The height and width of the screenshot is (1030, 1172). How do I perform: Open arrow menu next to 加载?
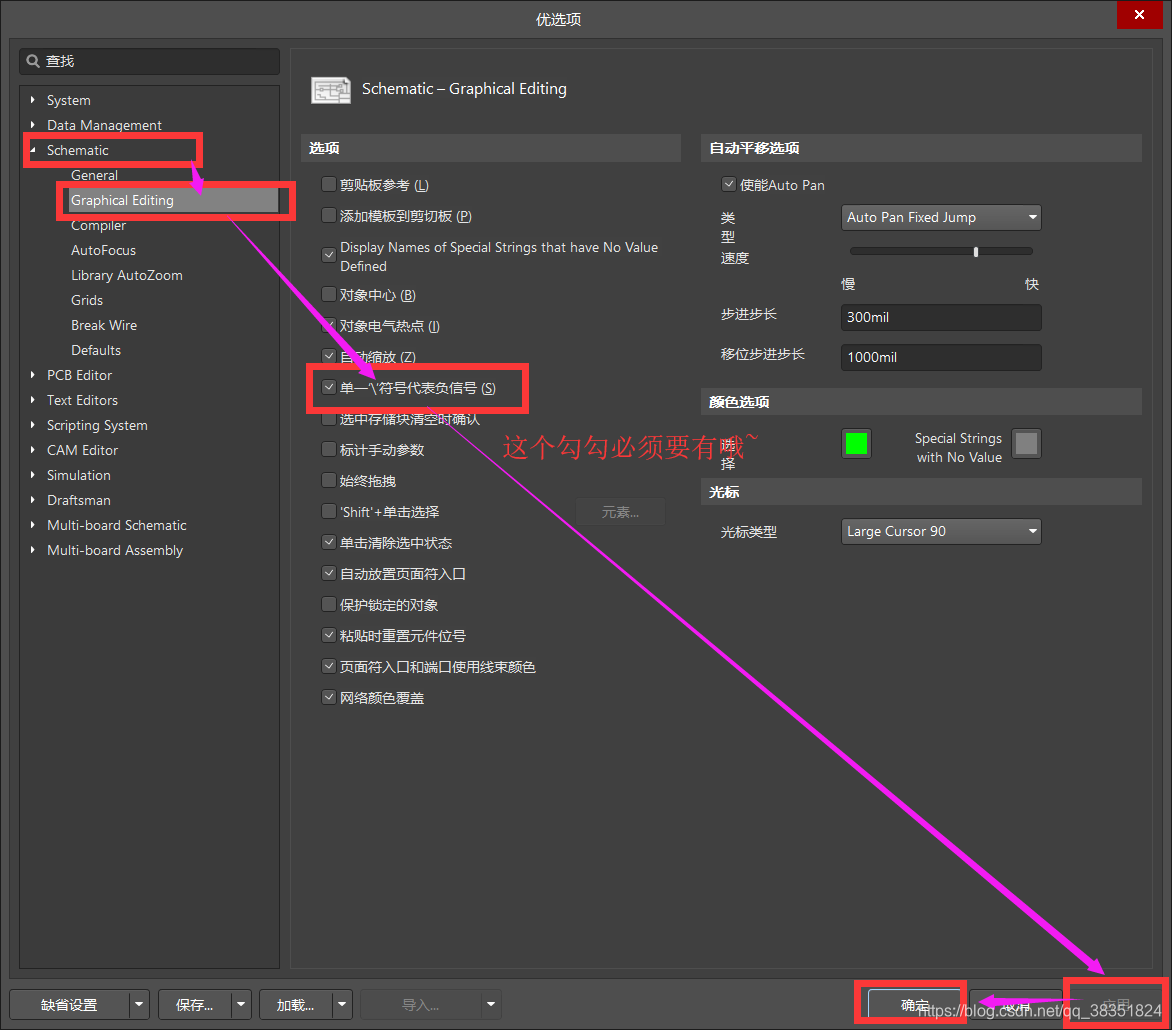(343, 1005)
